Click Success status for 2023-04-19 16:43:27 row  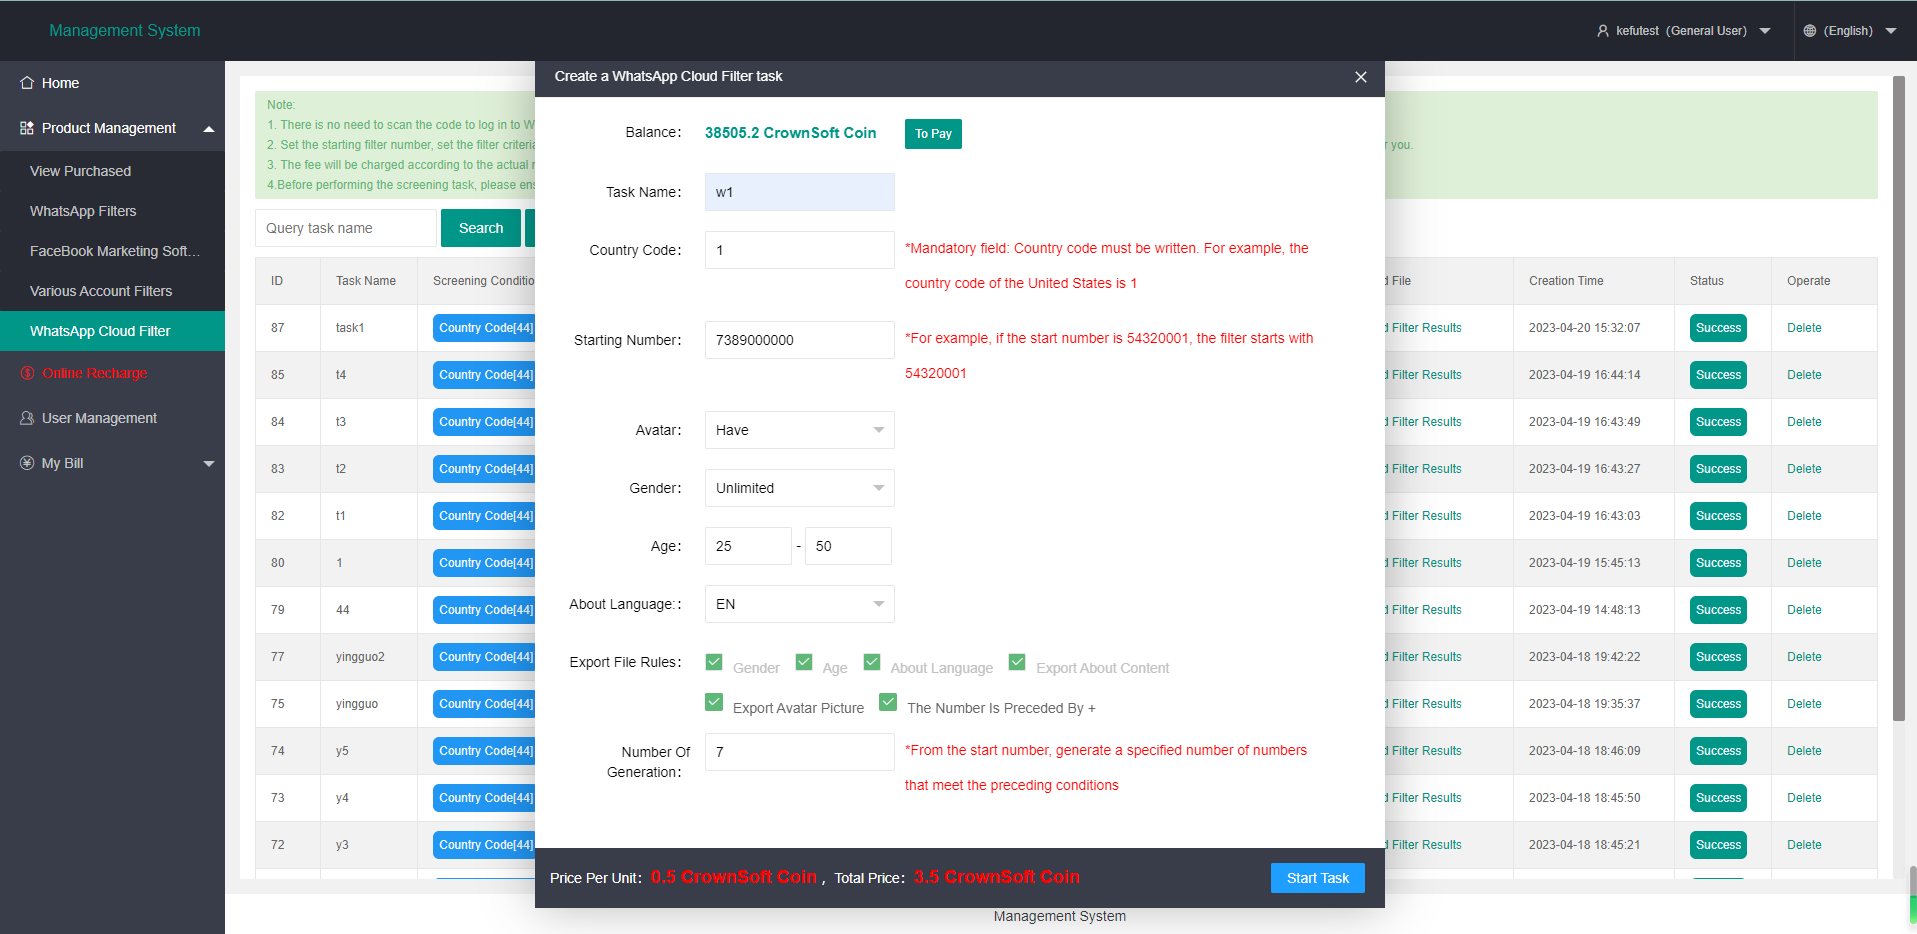pyautogui.click(x=1718, y=469)
